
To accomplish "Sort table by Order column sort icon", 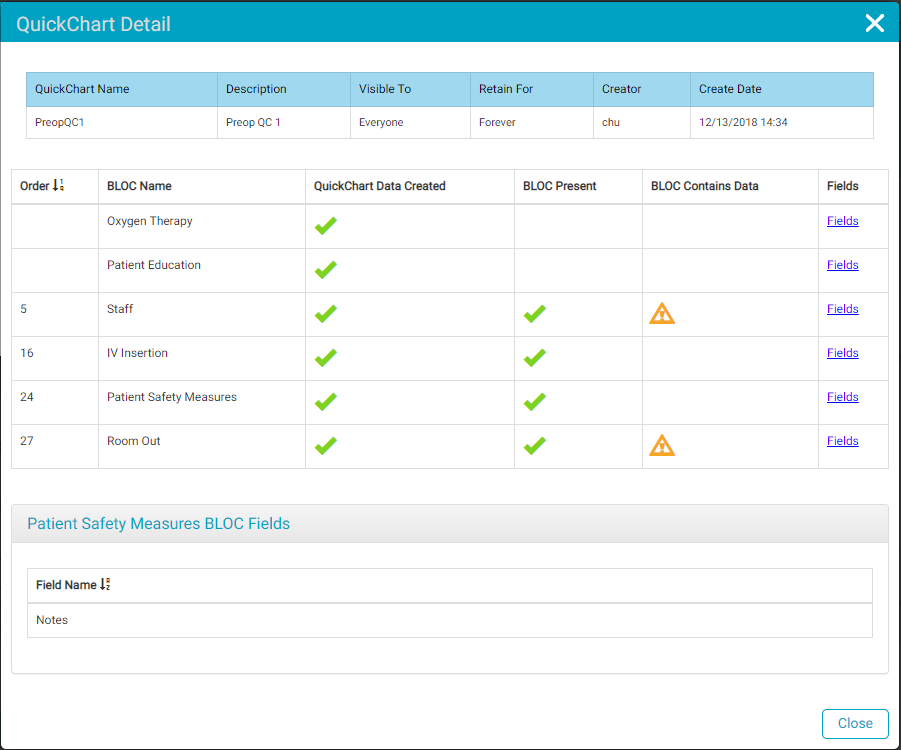I will 58,186.
